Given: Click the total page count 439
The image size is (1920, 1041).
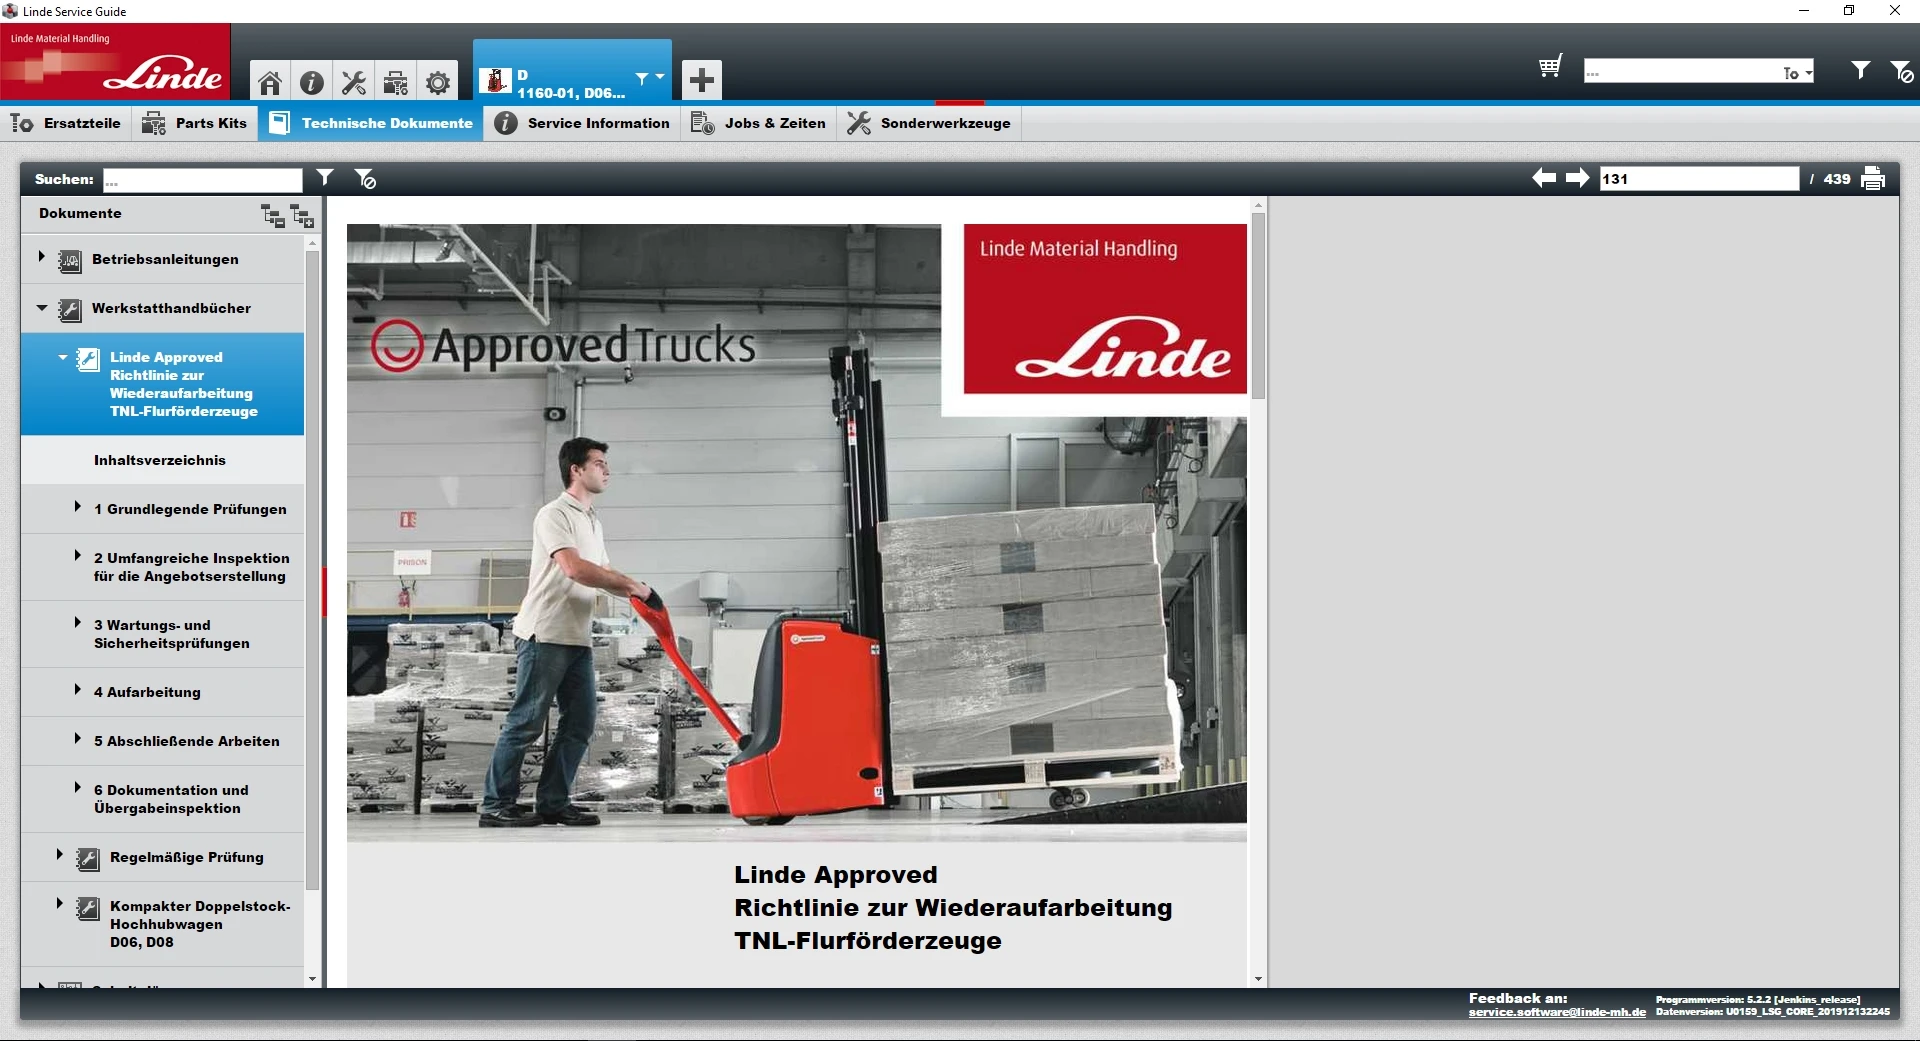Looking at the screenshot, I should coord(1837,179).
